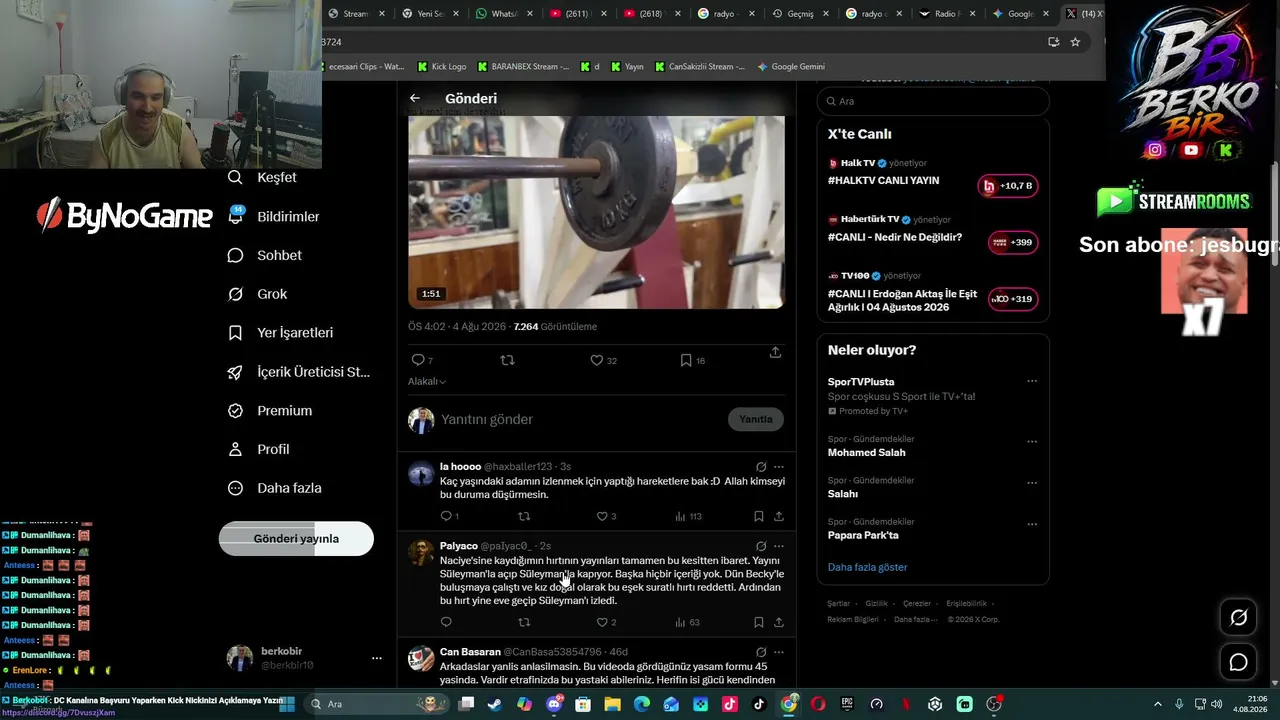
Task: Switch to the Yeni Sekme tab
Action: (430, 14)
